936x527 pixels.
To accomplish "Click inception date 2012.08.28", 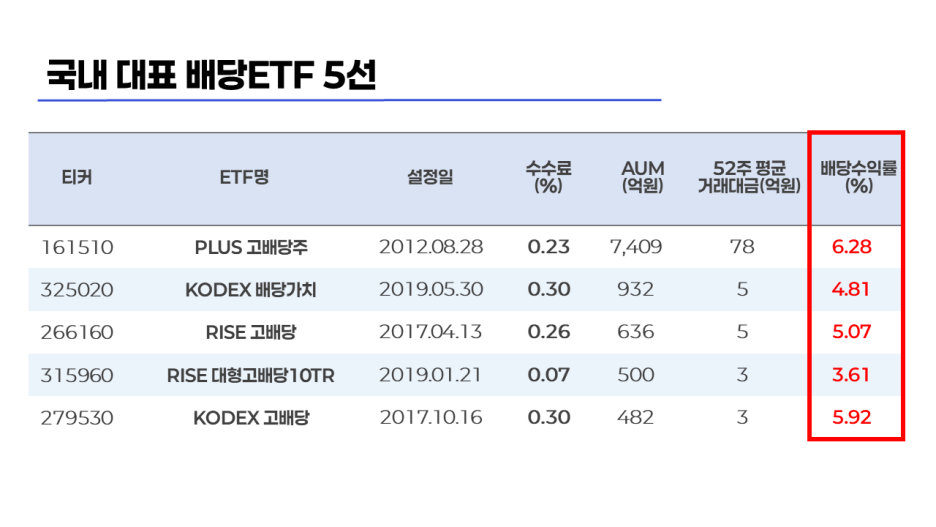I will (x=431, y=247).
